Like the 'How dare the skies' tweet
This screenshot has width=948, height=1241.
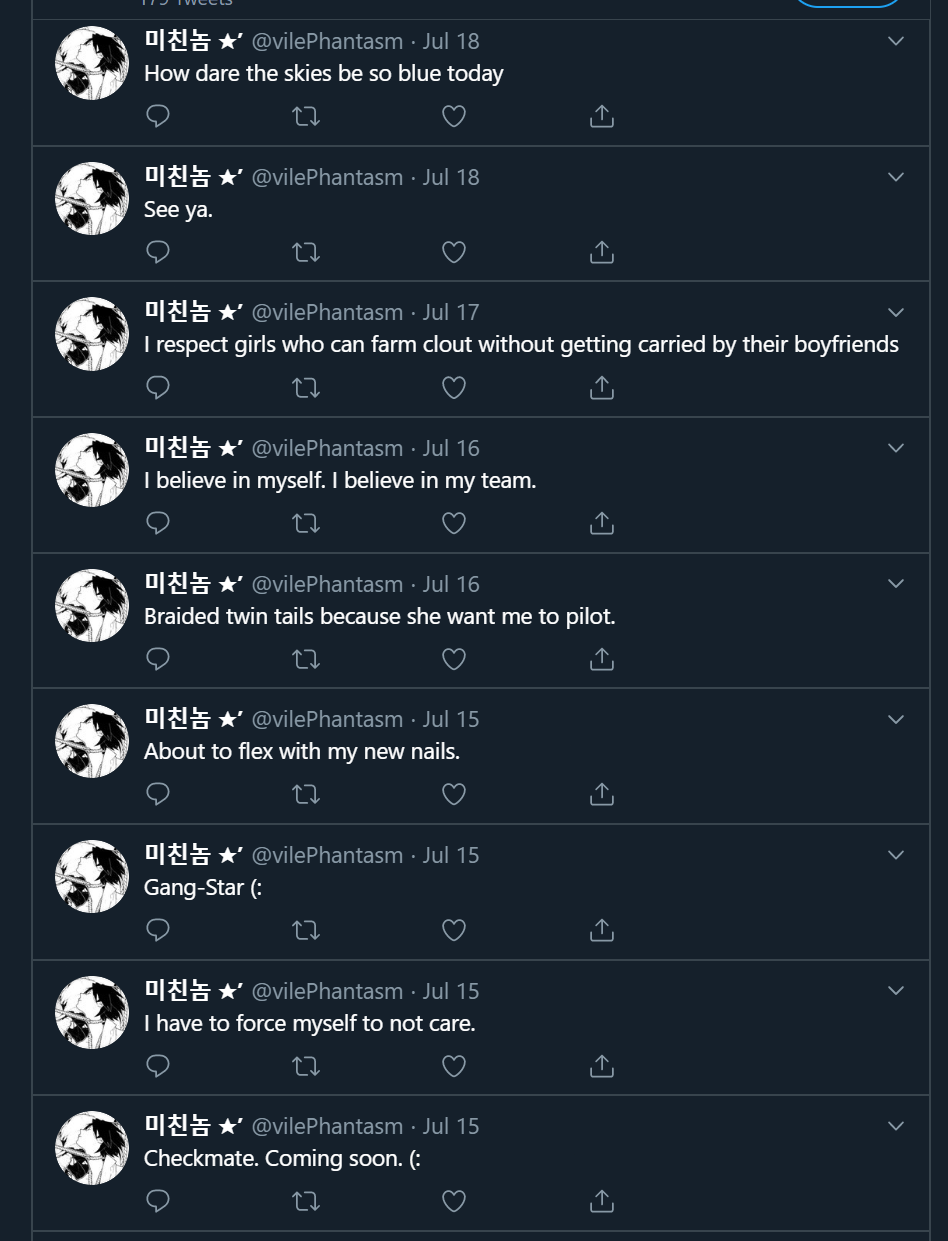click(x=454, y=117)
